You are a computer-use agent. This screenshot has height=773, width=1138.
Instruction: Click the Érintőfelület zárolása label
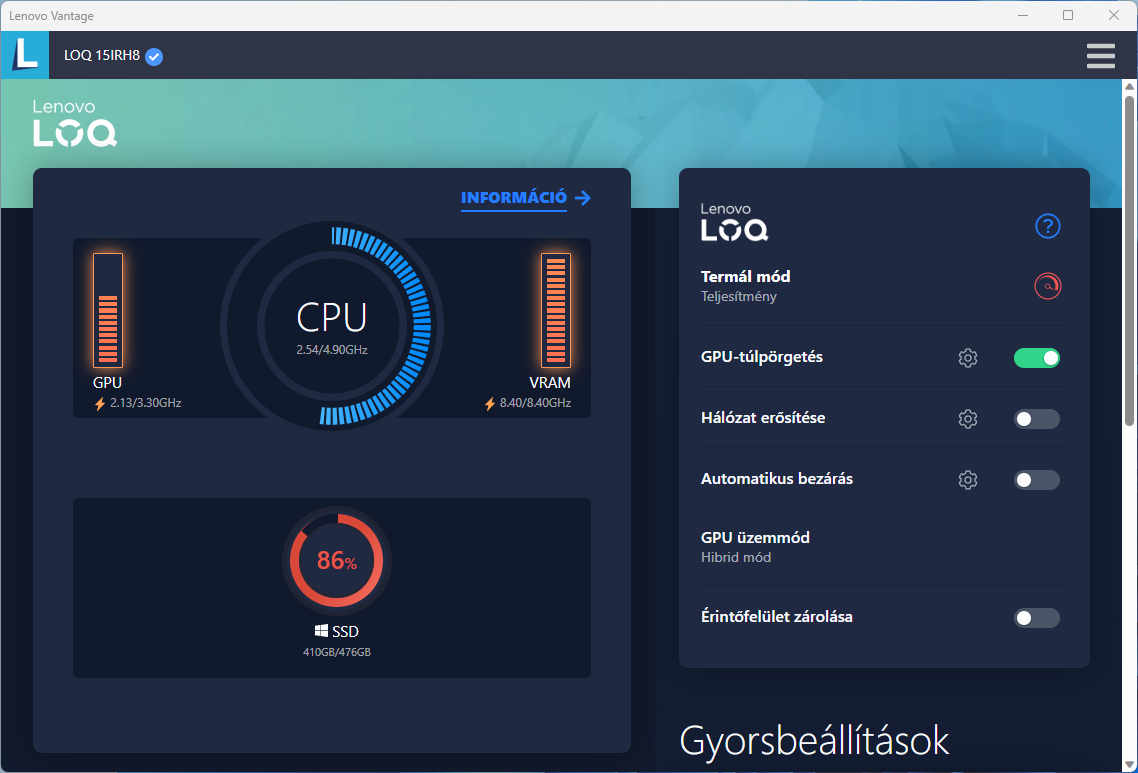777,617
